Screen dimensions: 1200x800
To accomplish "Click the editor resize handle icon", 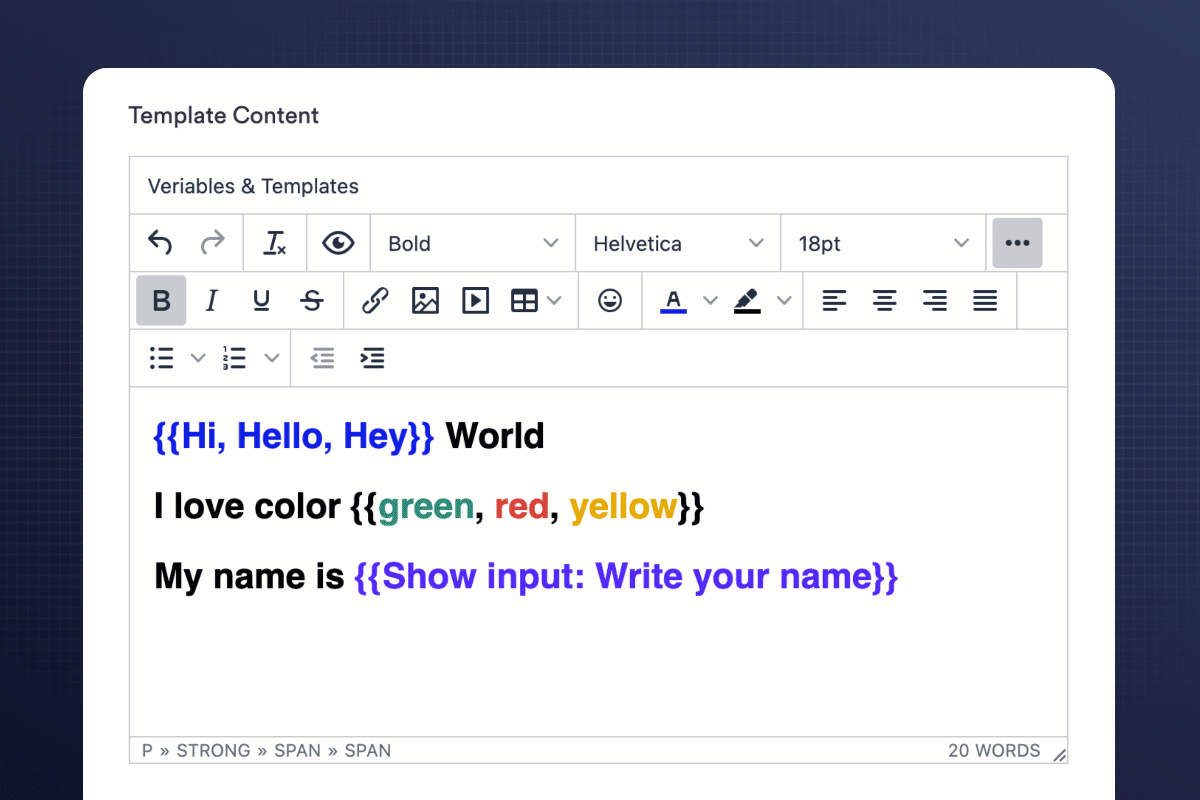I will tap(1059, 755).
